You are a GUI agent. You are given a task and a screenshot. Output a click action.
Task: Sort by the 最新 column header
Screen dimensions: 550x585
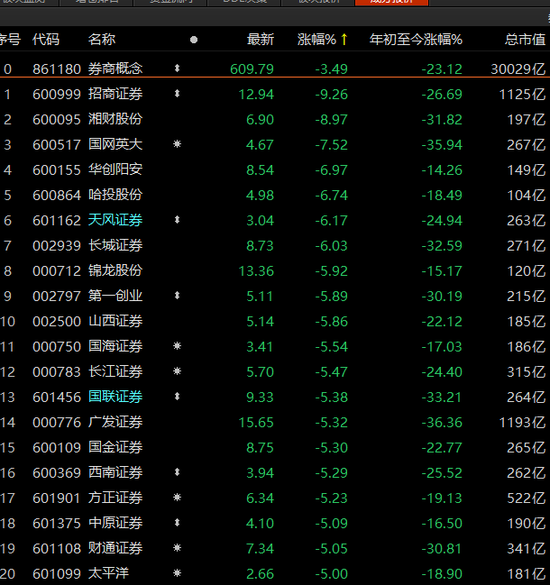point(260,39)
